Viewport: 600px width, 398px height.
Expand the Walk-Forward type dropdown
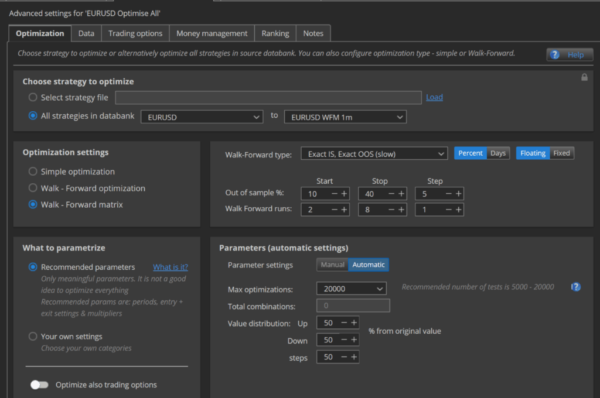374,154
